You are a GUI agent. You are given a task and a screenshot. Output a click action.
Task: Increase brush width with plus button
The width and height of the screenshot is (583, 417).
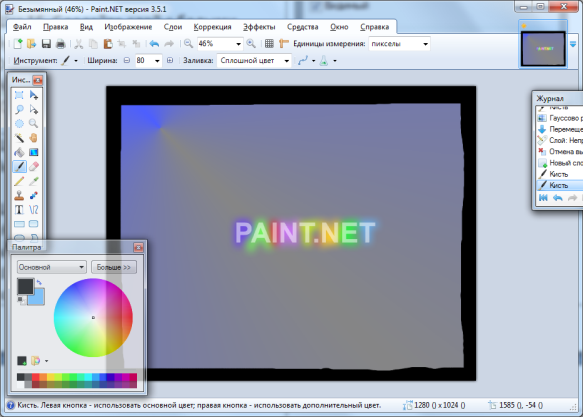[170, 61]
